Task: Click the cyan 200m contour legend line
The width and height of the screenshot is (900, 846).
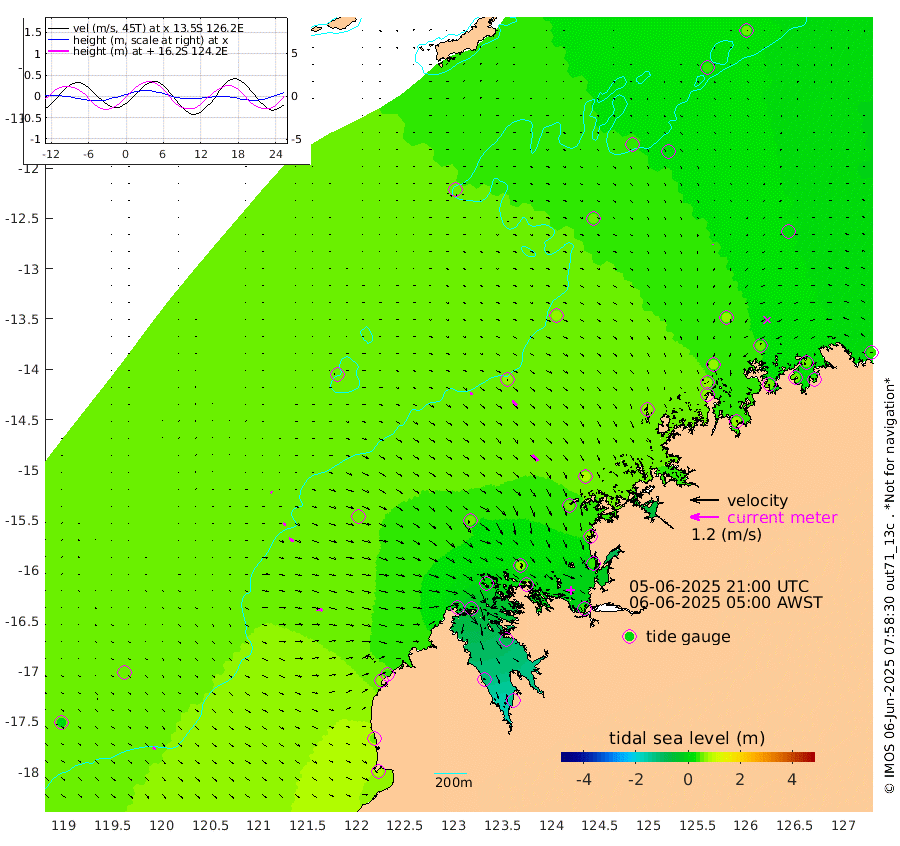Action: pyautogui.click(x=451, y=773)
